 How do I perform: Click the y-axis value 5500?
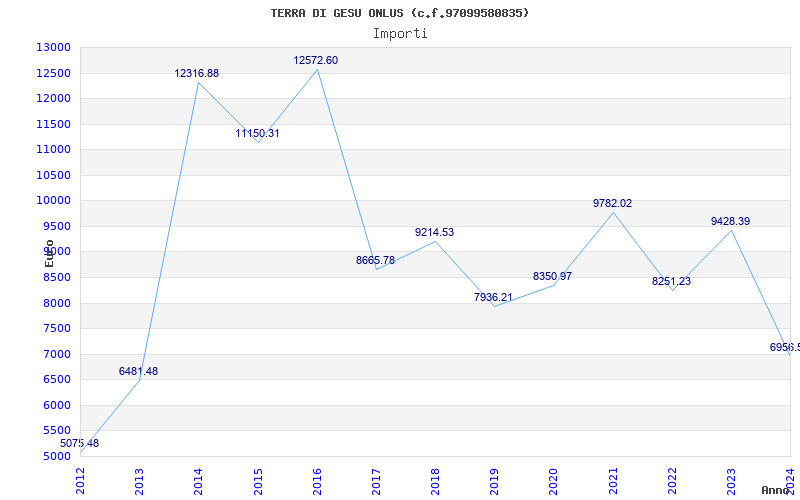(56, 430)
